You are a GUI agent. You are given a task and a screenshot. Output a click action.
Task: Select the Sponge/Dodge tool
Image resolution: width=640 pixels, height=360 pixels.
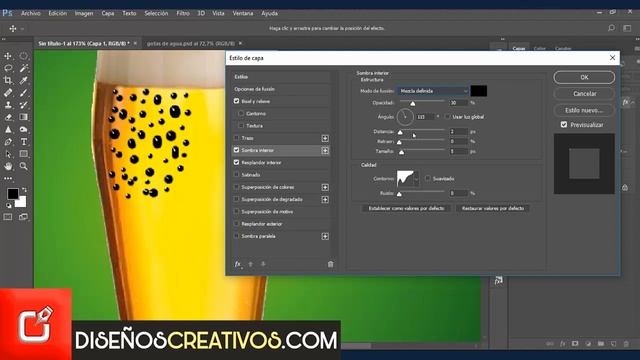24,129
